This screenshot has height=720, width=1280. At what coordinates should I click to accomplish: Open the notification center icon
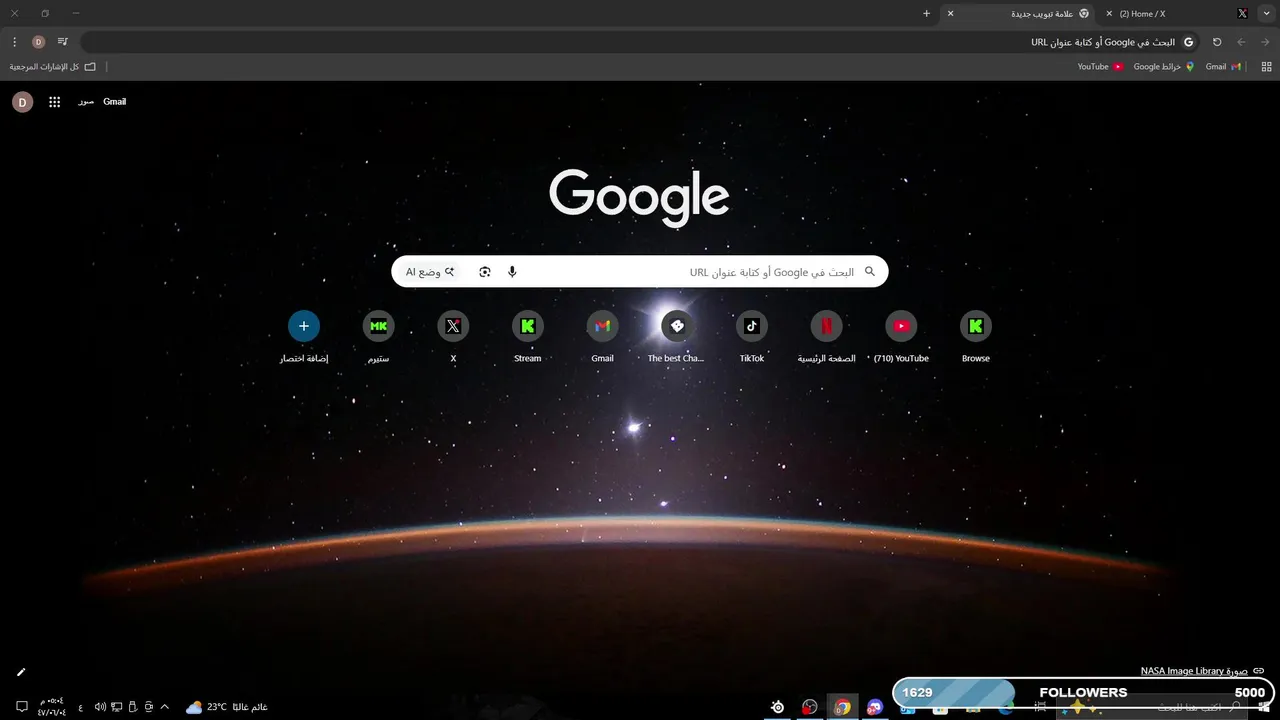[x=21, y=707]
